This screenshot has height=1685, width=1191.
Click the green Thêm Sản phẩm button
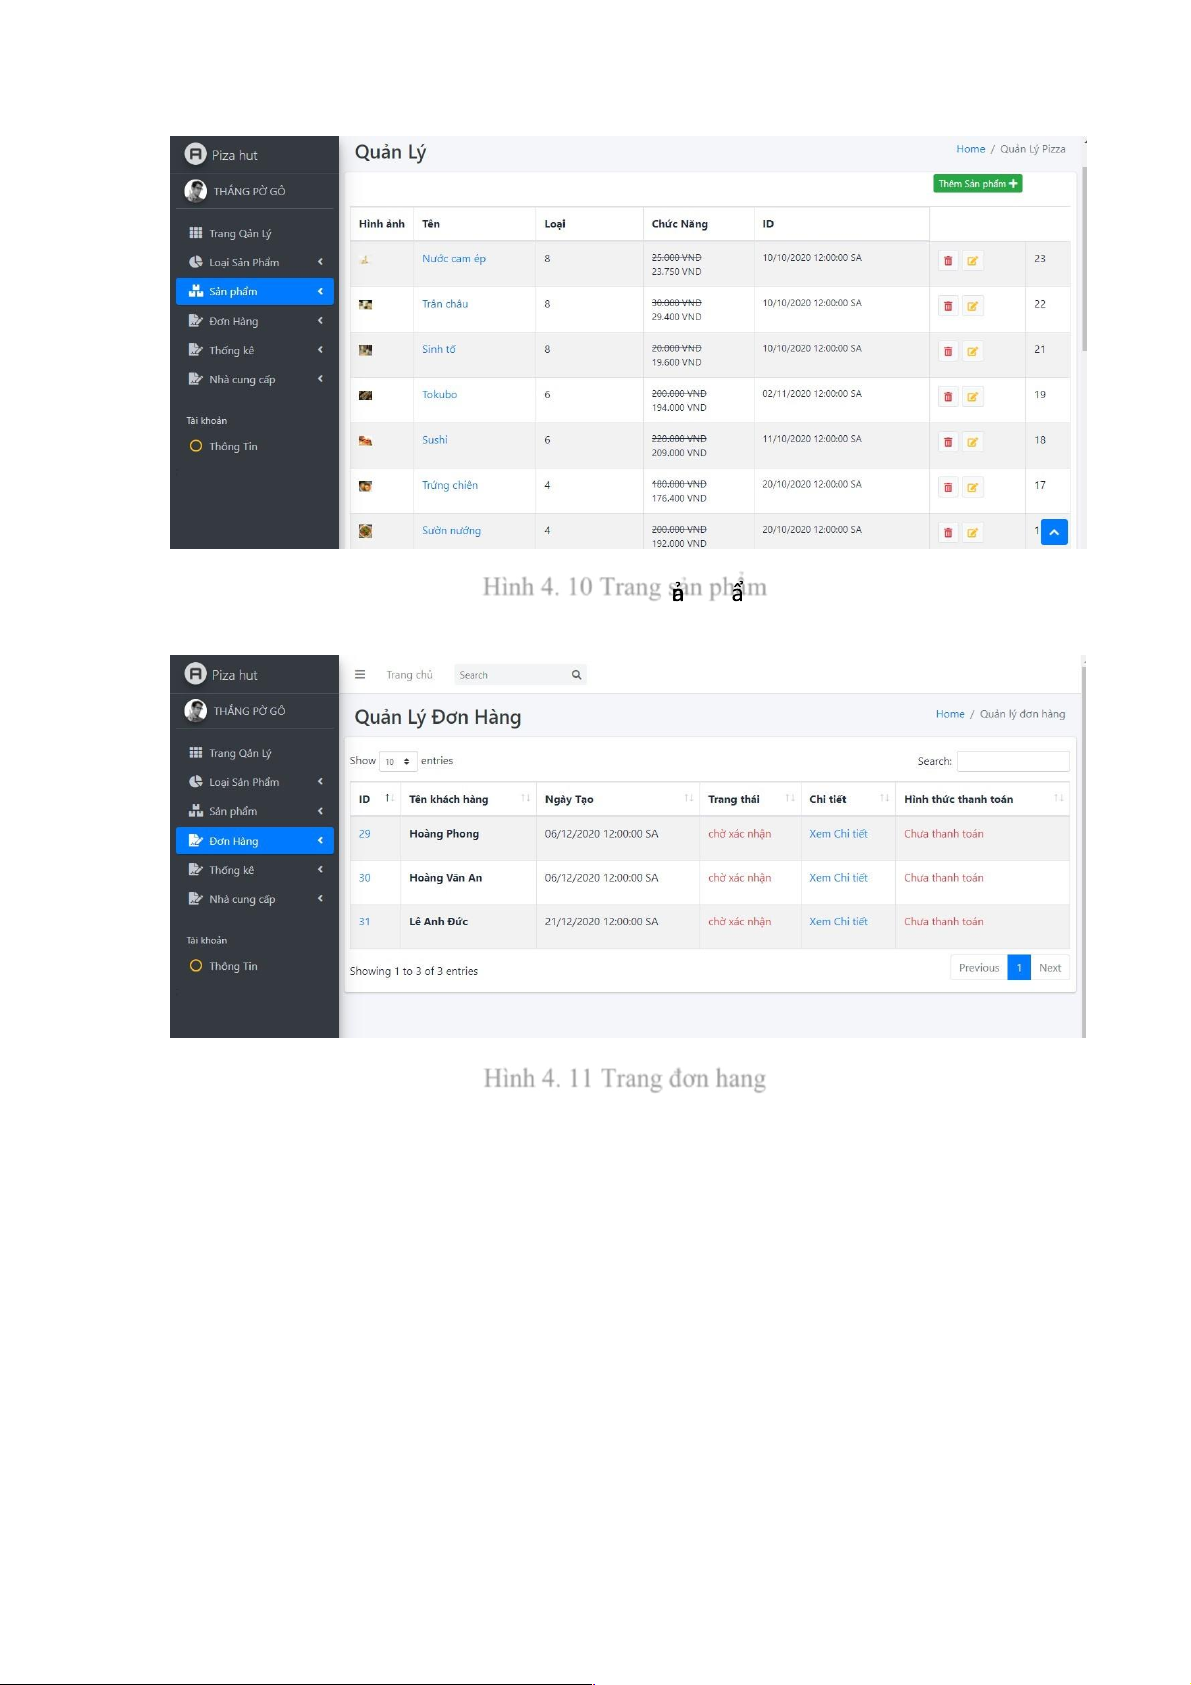click(x=977, y=184)
